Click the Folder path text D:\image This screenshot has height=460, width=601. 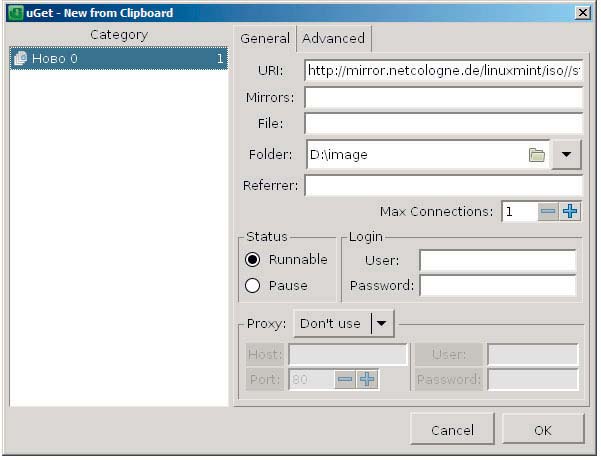point(339,155)
